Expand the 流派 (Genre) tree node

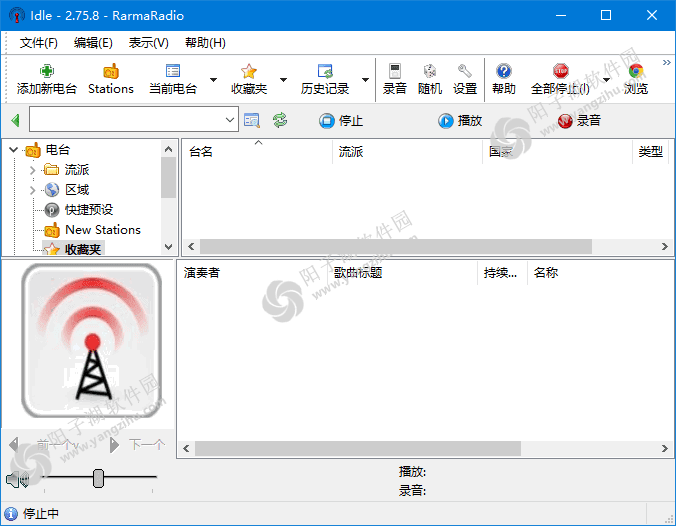[x=32, y=170]
